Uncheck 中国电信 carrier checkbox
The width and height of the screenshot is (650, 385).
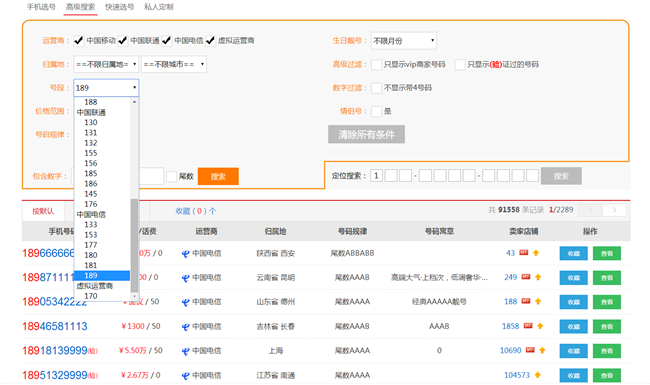(167, 41)
